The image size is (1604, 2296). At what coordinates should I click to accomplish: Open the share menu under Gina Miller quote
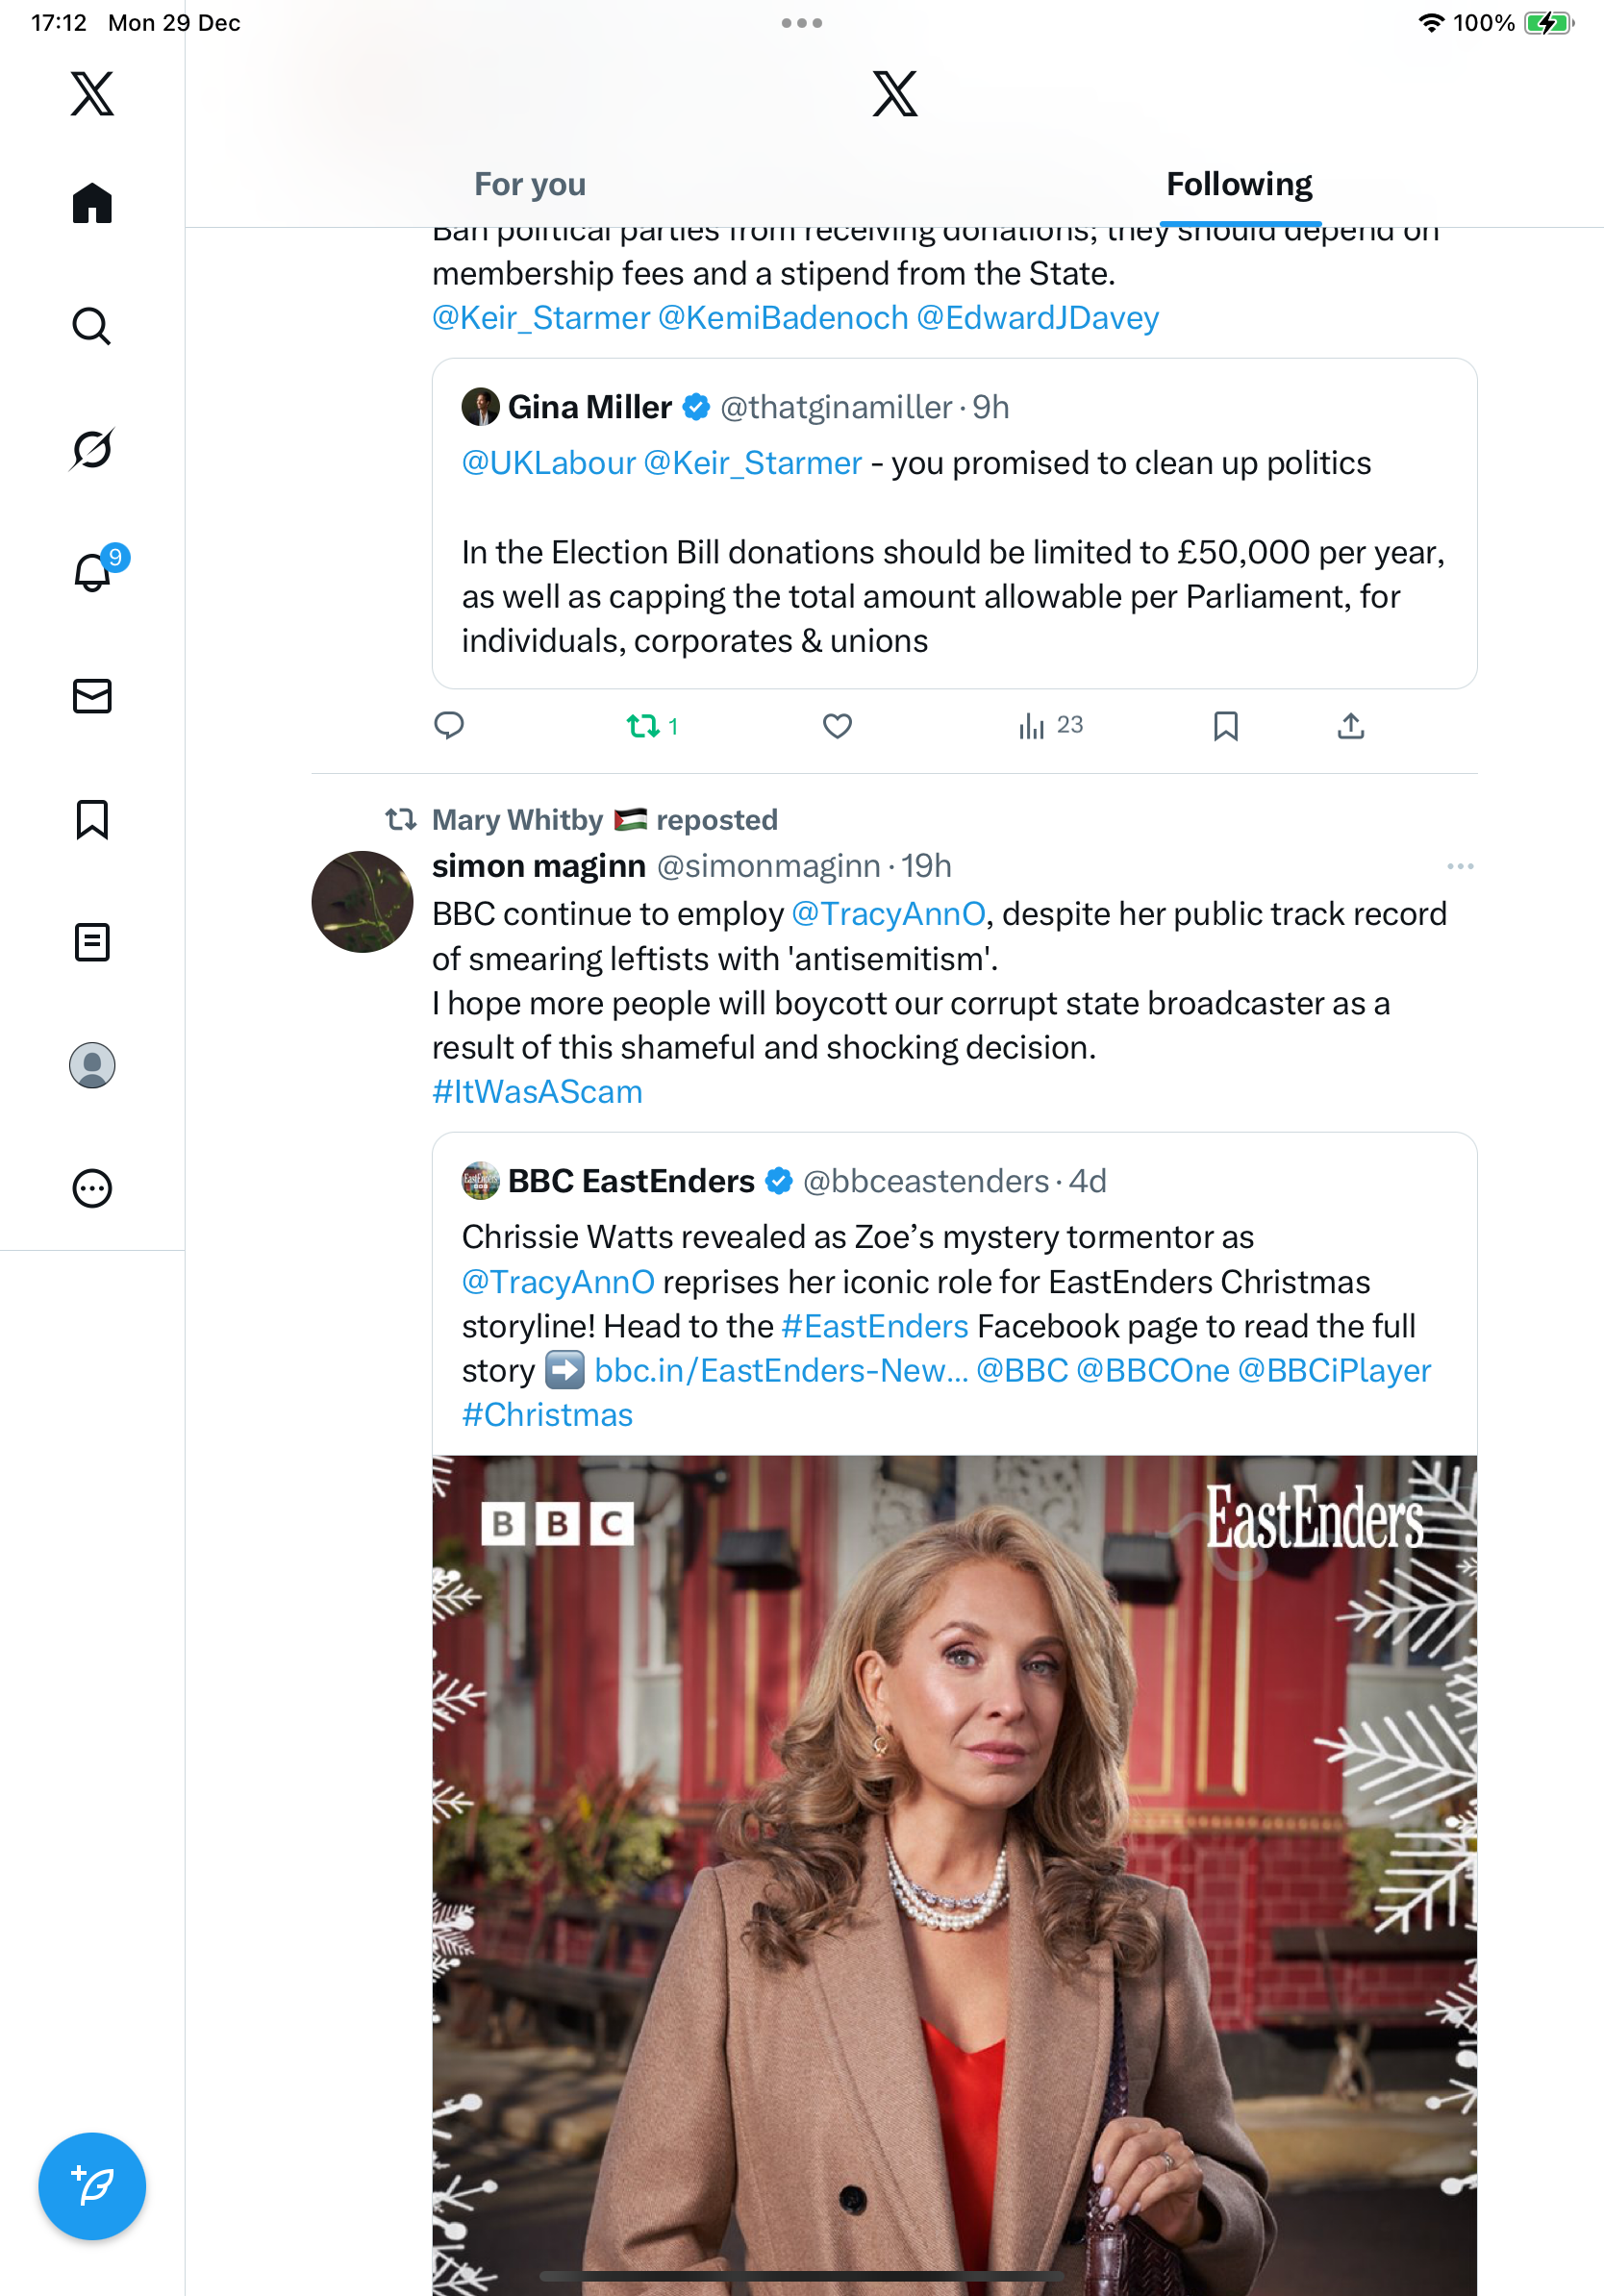(x=1350, y=726)
